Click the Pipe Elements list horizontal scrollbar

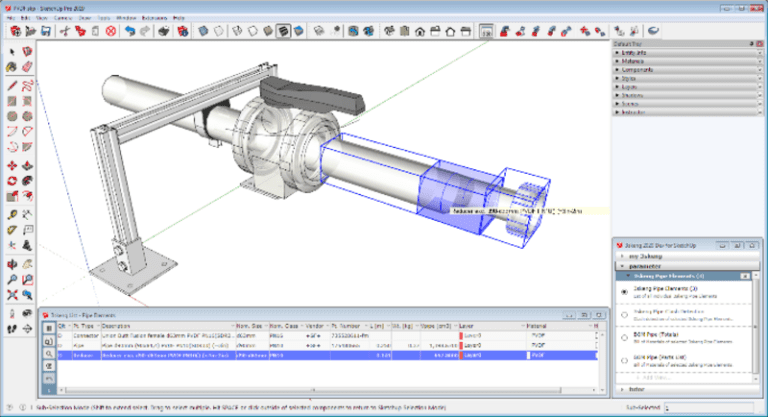[313, 390]
